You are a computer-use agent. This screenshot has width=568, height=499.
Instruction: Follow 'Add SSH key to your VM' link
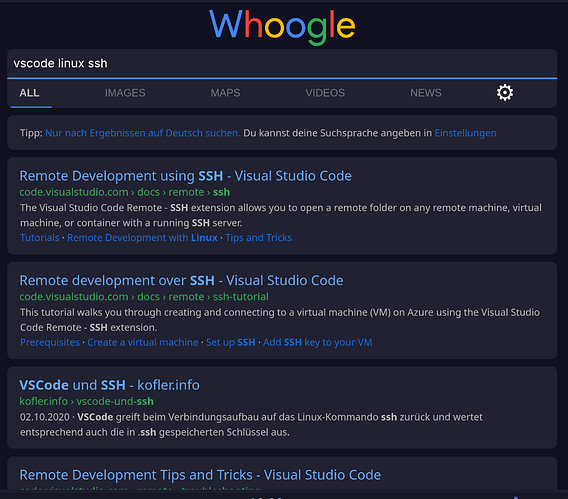(318, 342)
